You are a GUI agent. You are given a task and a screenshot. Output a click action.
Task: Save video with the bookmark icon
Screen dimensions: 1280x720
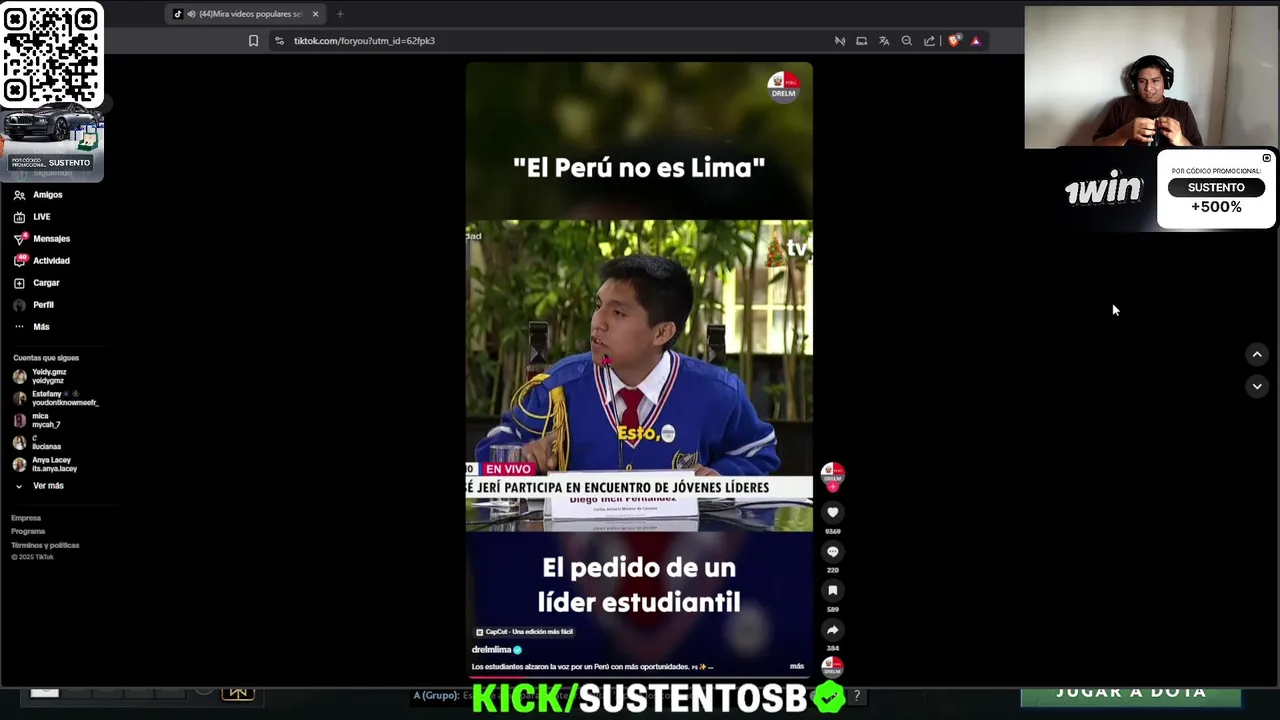[x=832, y=590]
